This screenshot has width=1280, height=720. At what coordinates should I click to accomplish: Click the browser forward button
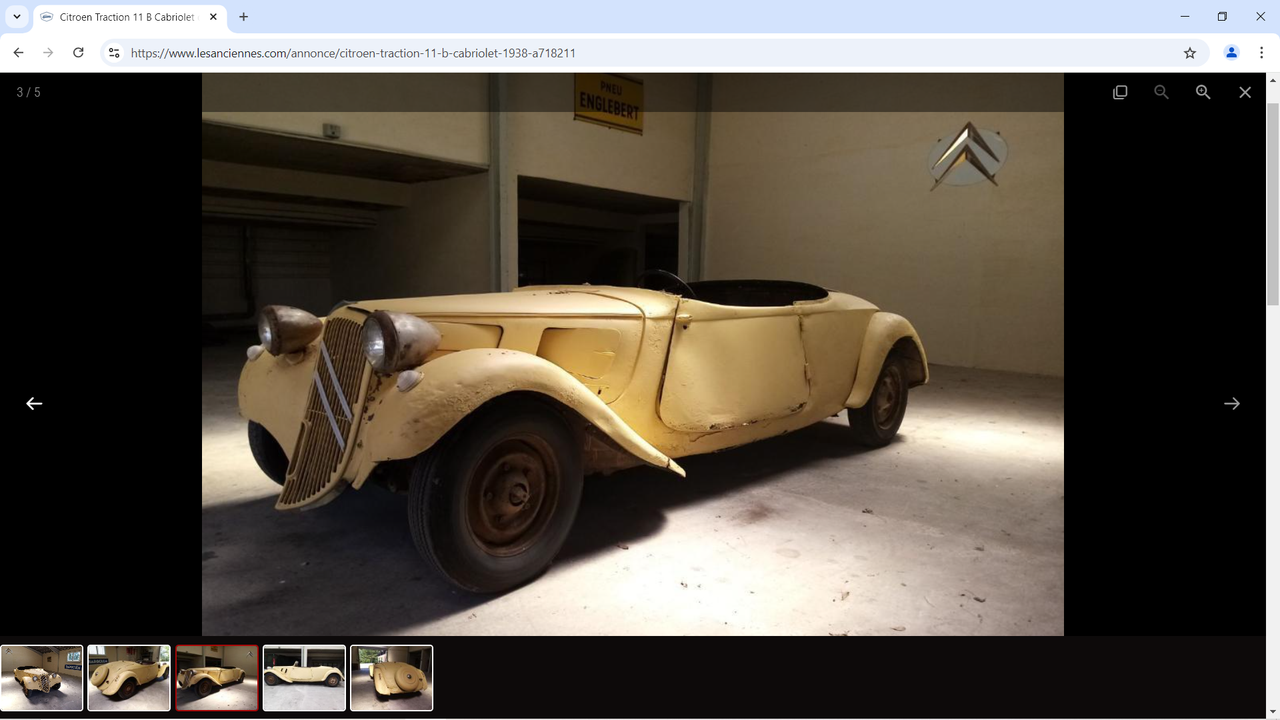[48, 53]
